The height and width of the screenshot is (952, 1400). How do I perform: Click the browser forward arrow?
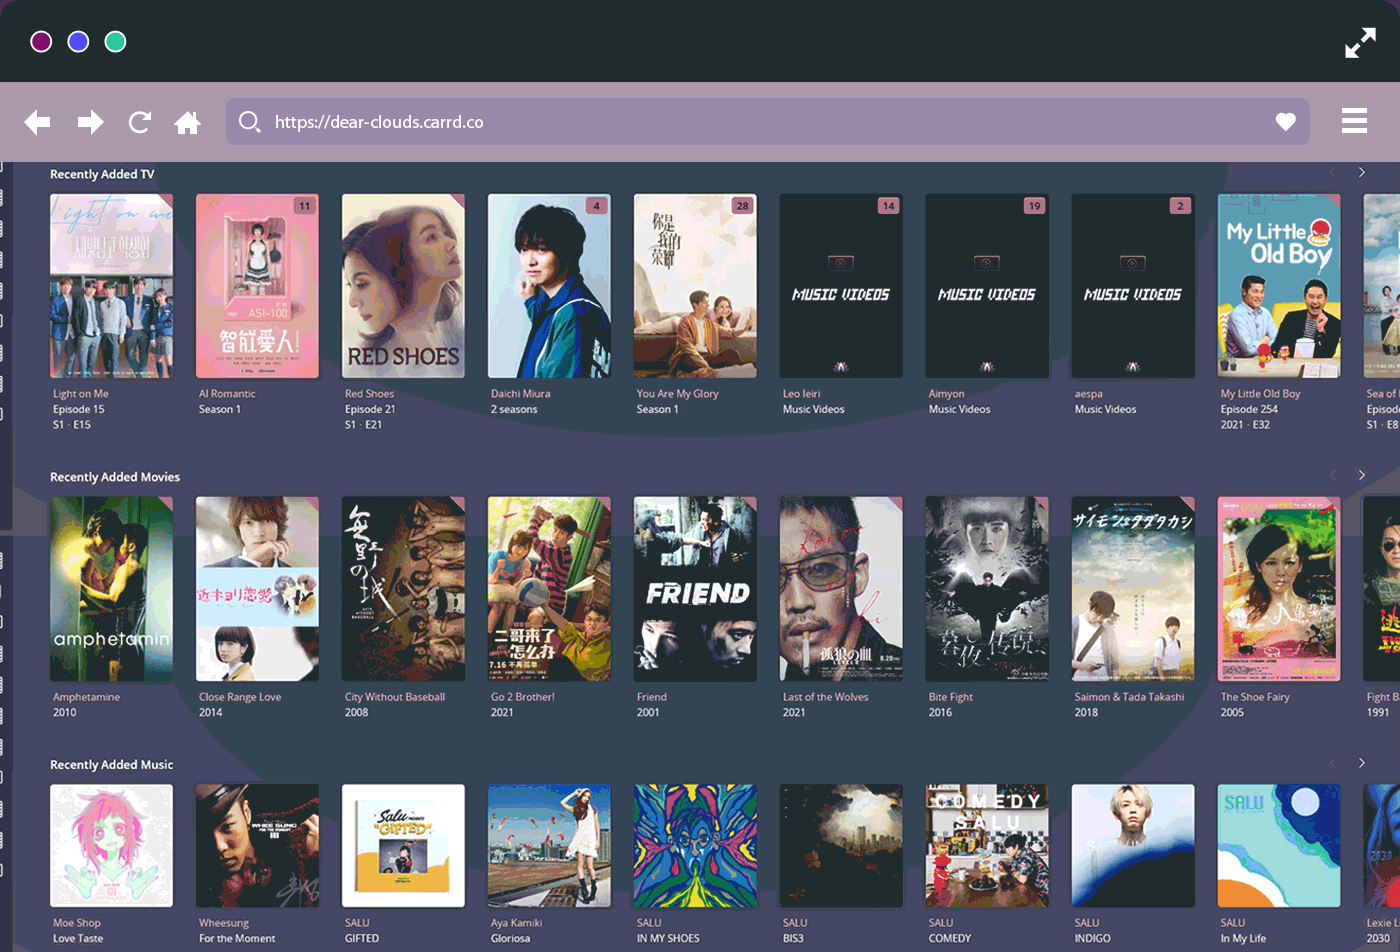click(x=90, y=122)
